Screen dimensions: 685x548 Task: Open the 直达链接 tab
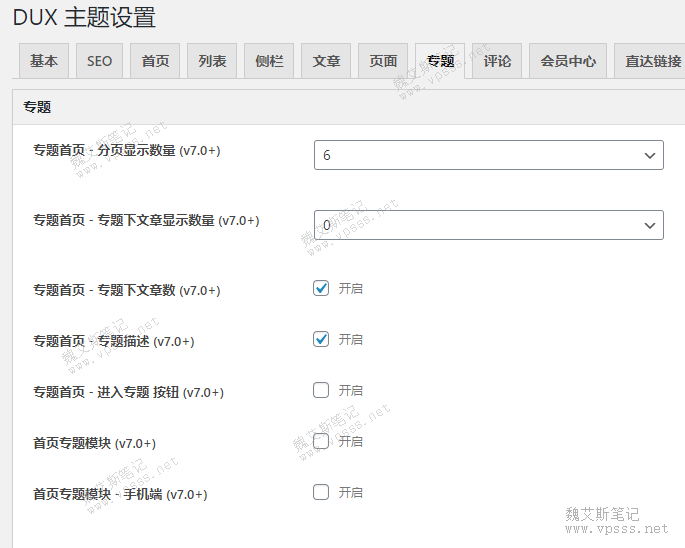(x=651, y=61)
